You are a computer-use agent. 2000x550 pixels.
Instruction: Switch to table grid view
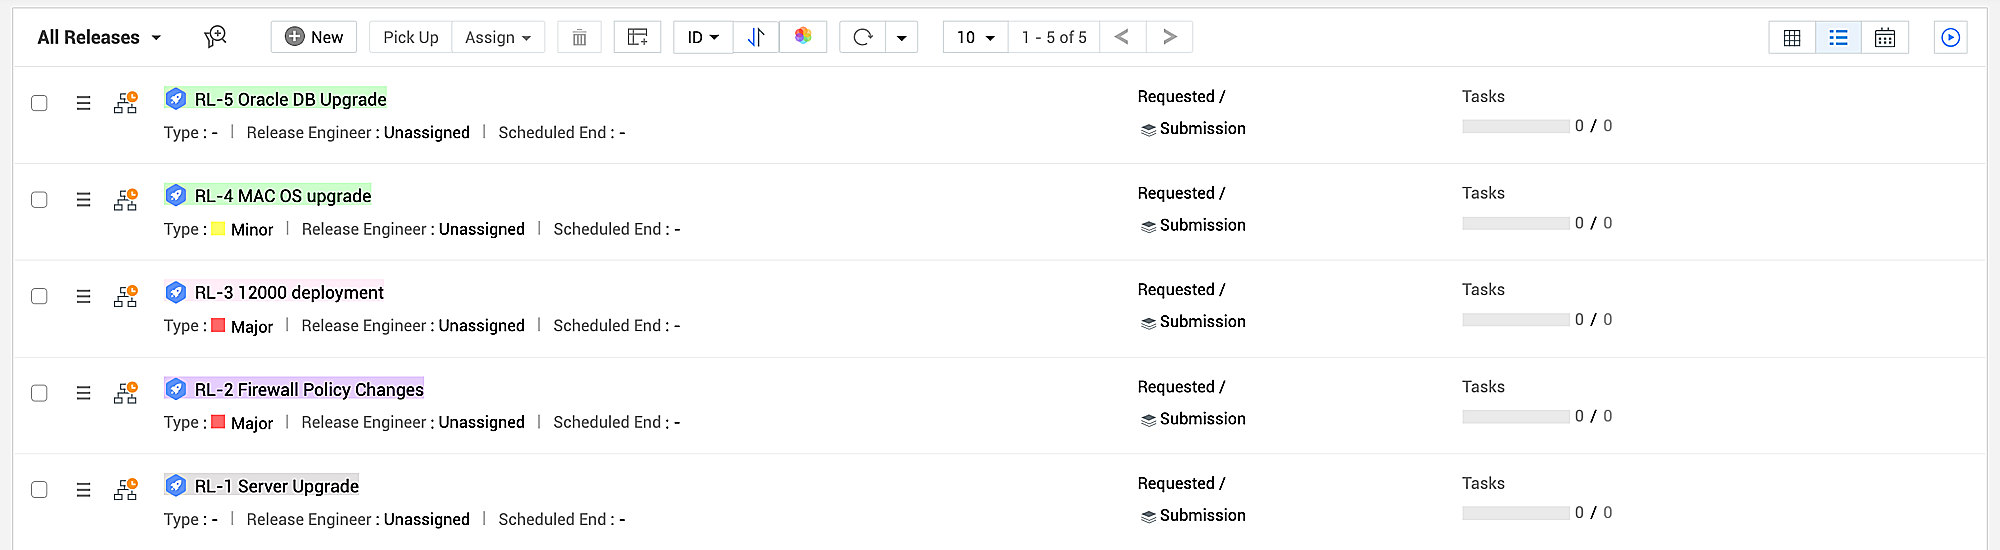[1792, 38]
